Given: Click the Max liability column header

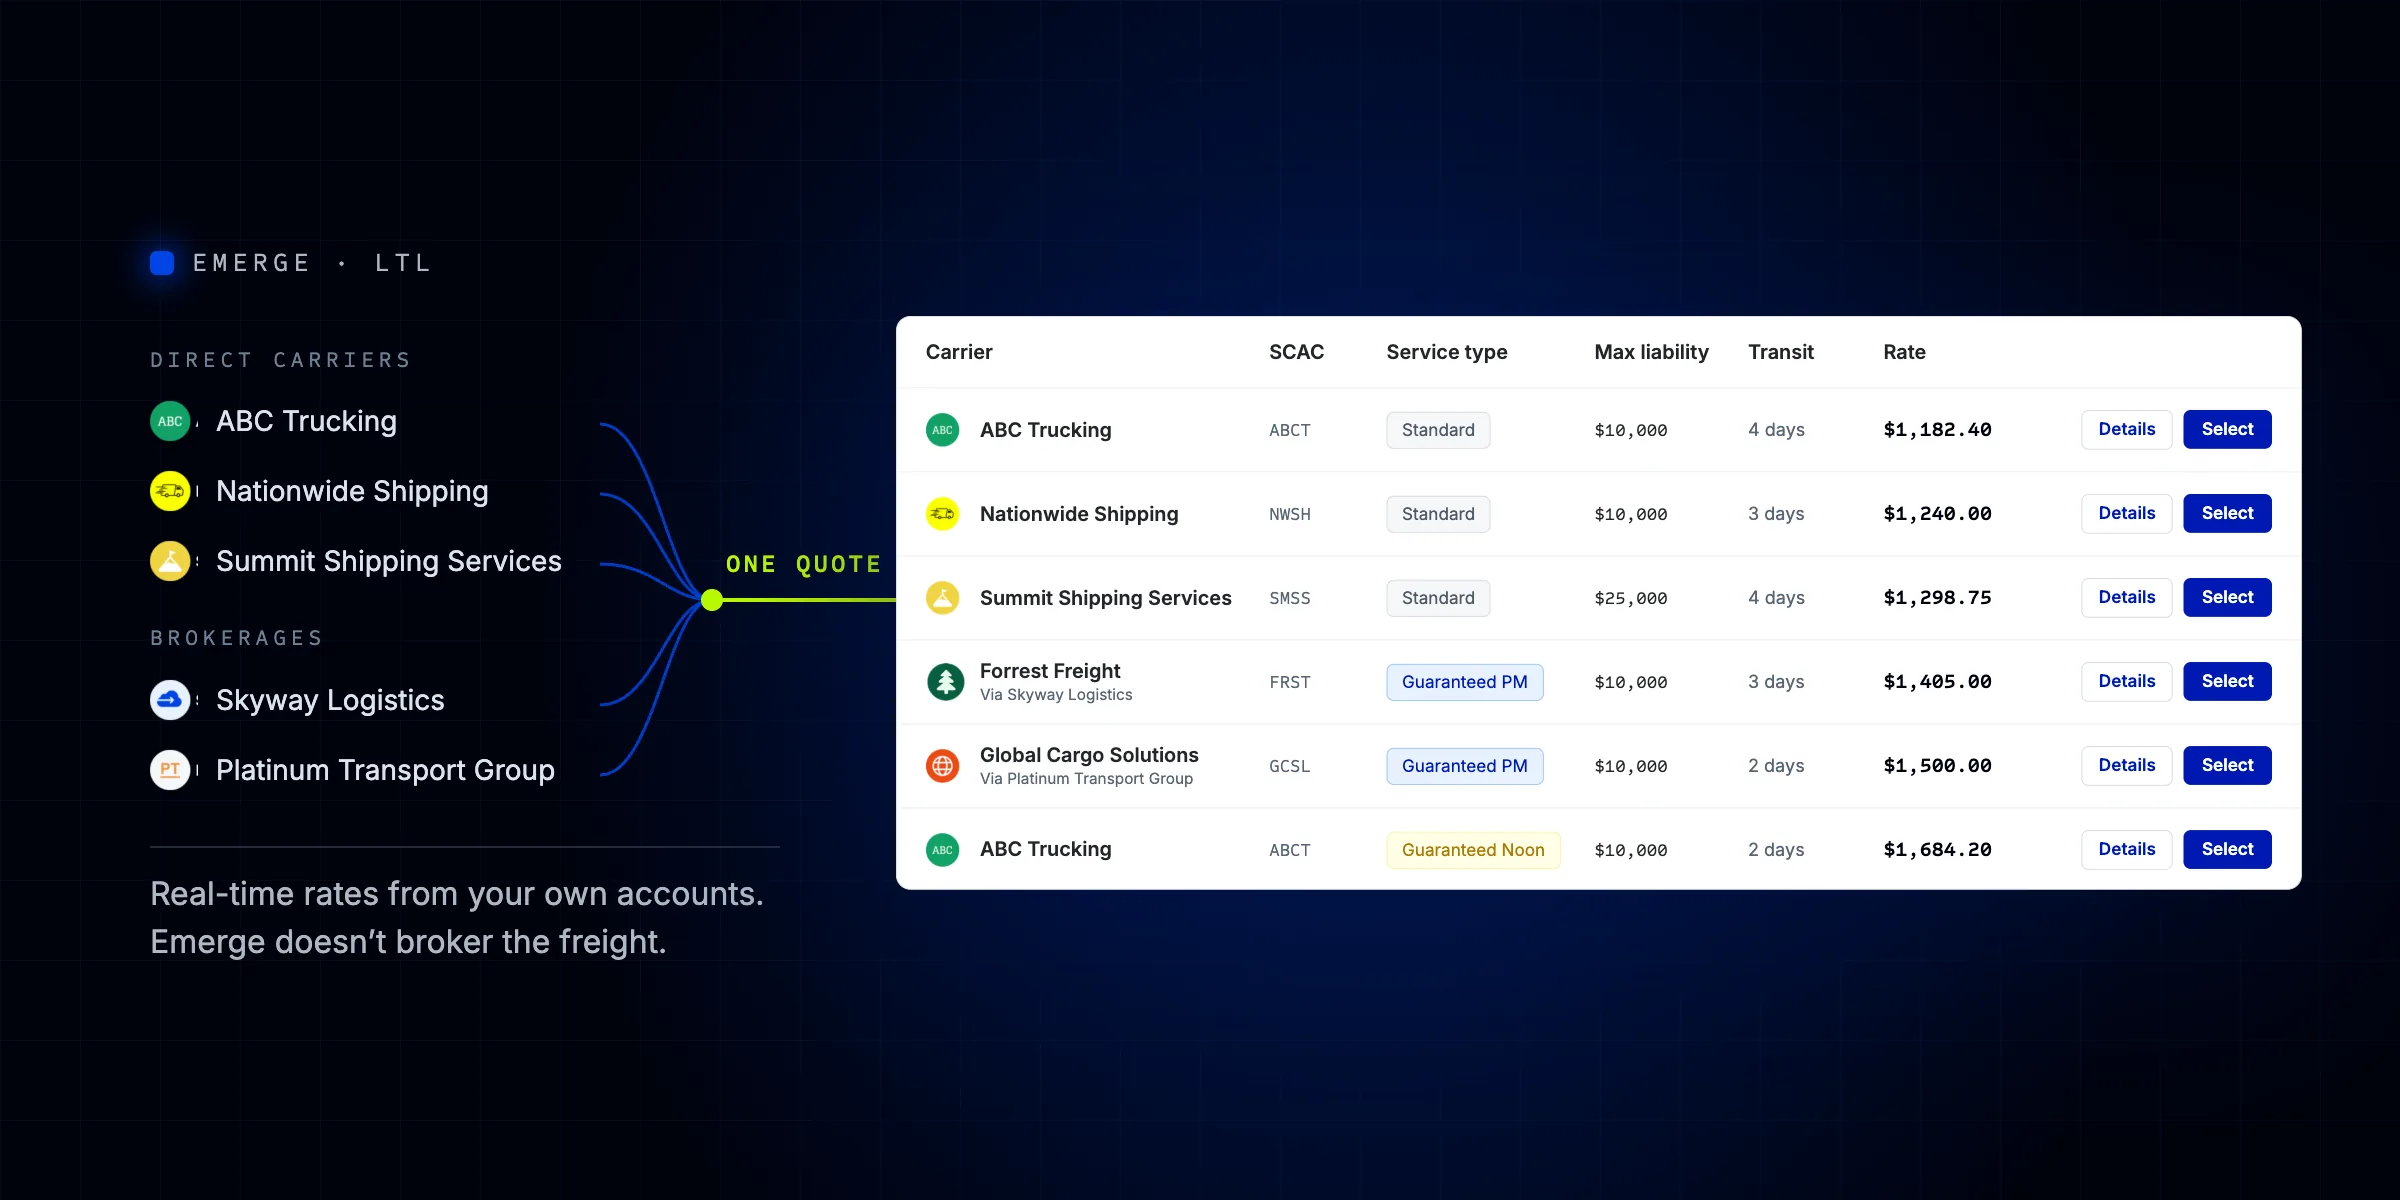Looking at the screenshot, I should 1652,352.
